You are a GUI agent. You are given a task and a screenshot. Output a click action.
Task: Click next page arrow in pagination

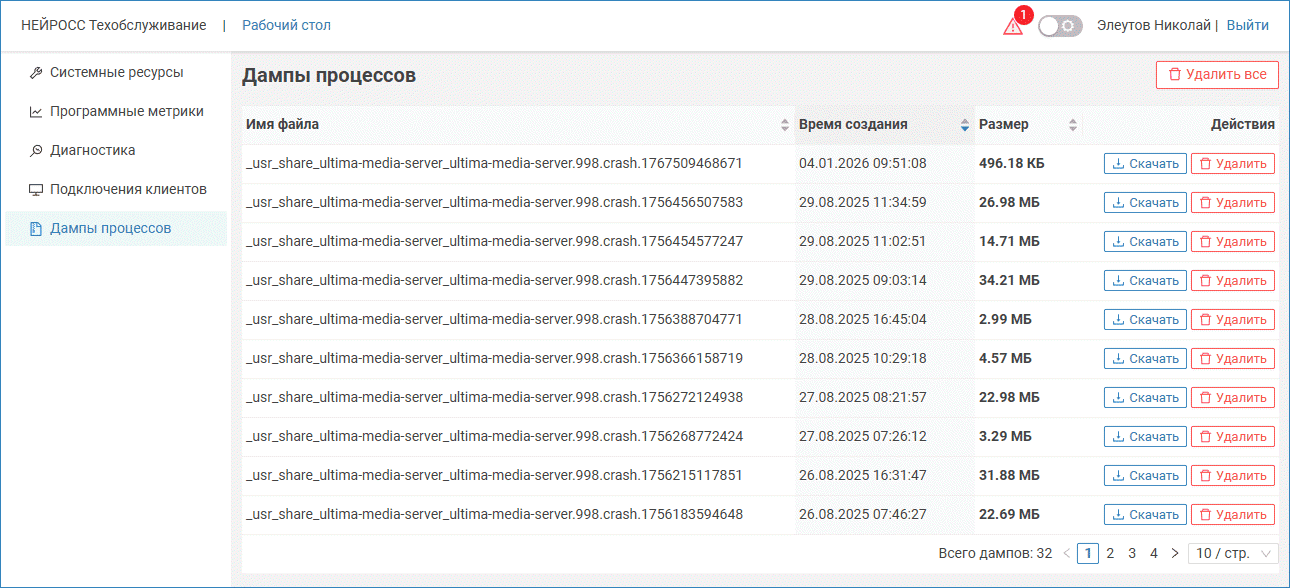click(x=1175, y=553)
